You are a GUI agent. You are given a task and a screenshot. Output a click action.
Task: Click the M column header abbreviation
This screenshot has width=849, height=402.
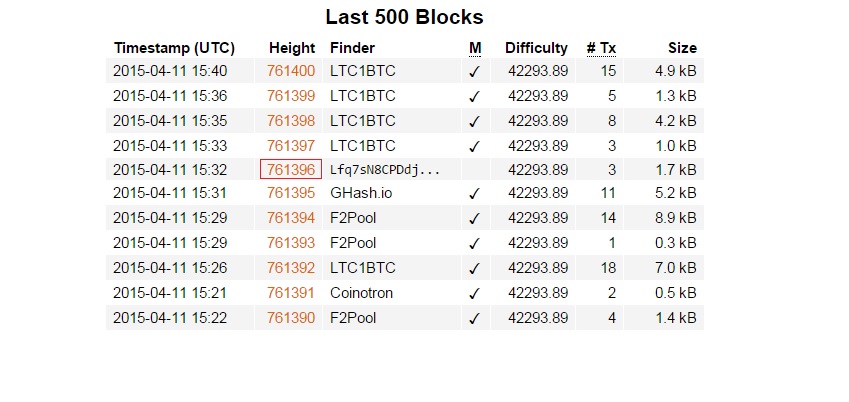475,48
